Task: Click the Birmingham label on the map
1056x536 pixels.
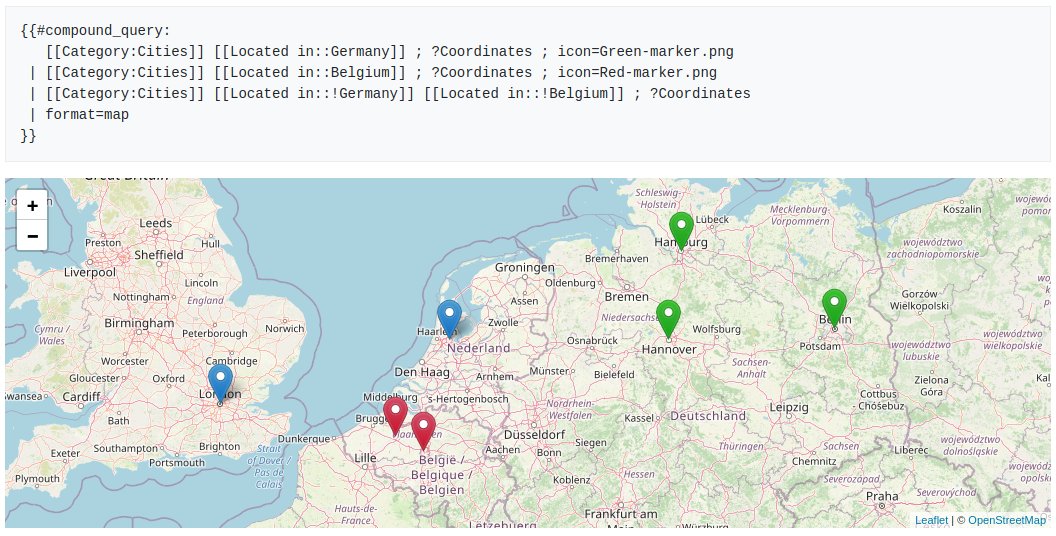Action: click(x=139, y=323)
